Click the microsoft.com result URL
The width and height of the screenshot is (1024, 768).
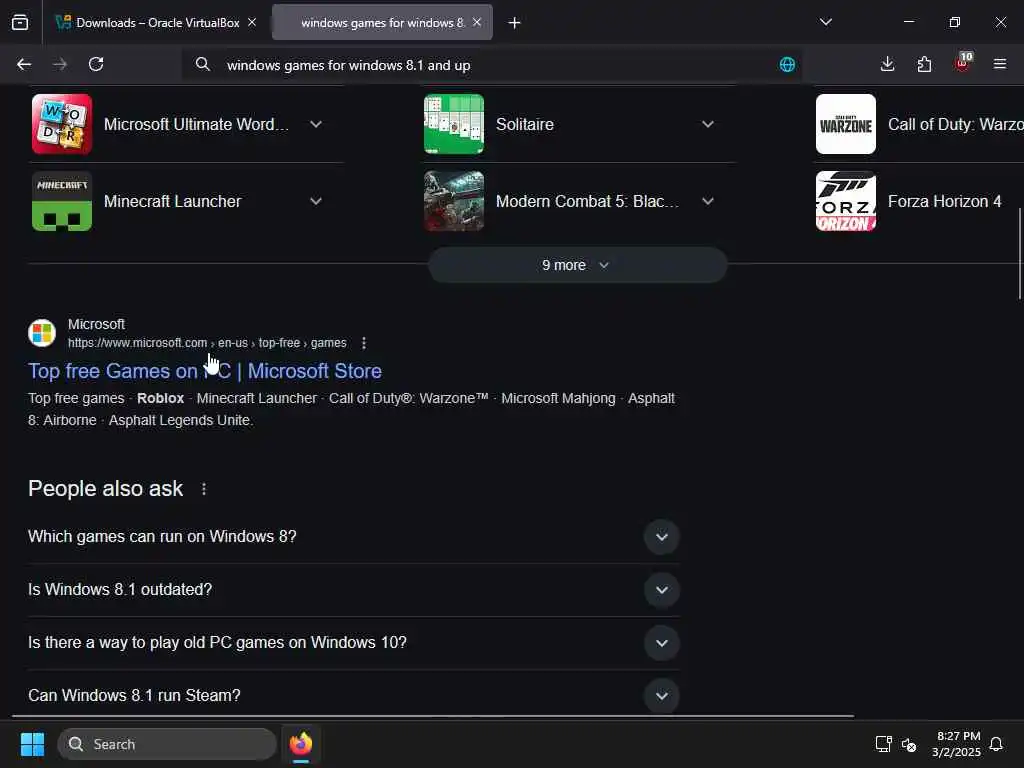pyautogui.click(x=207, y=343)
